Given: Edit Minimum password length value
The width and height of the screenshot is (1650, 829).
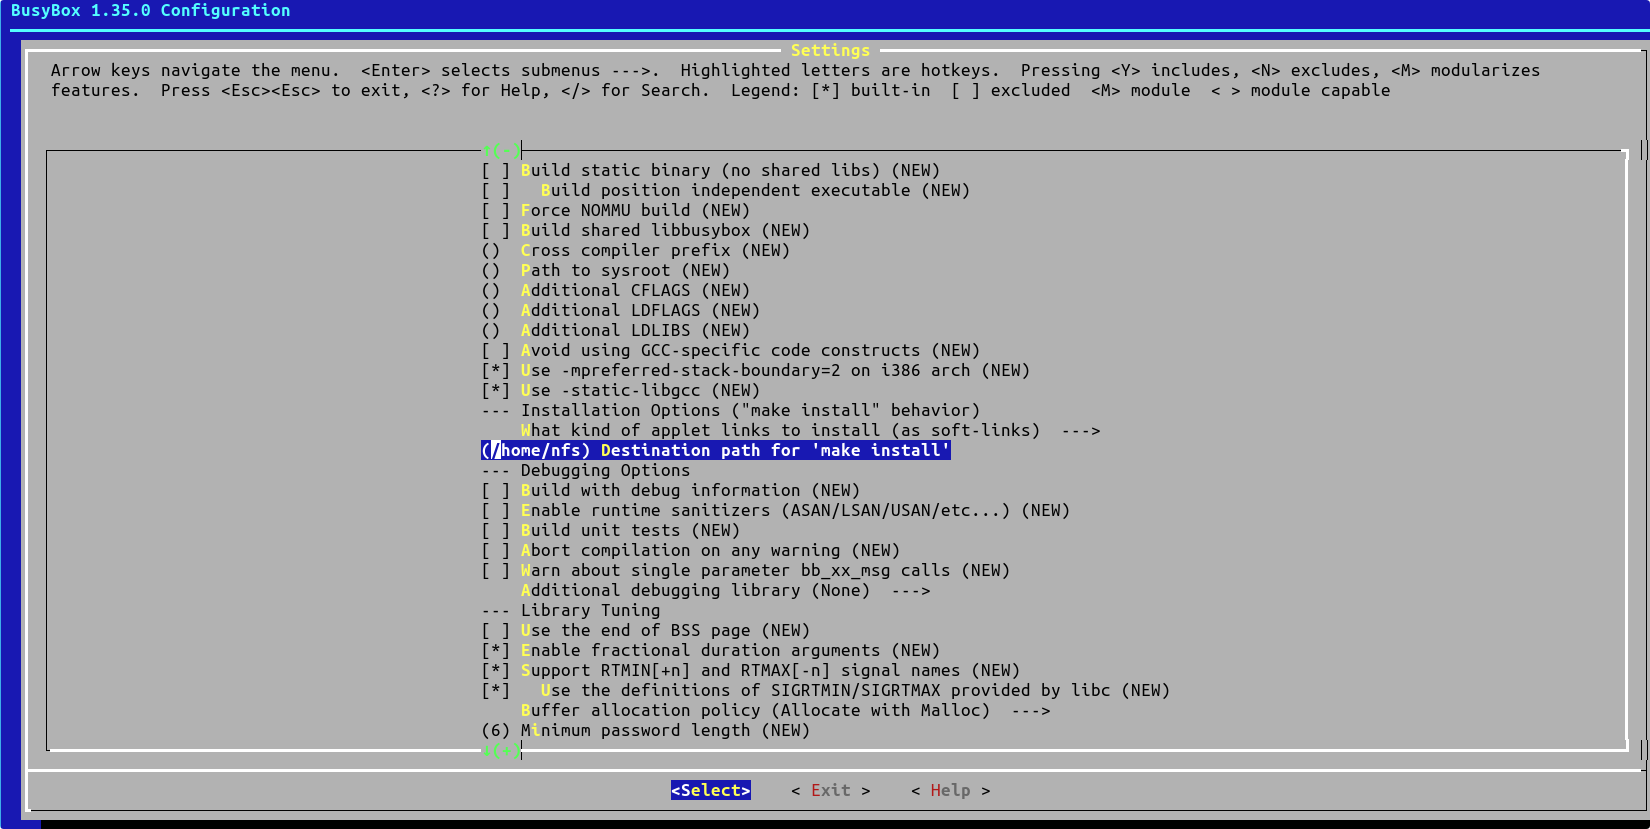Looking at the screenshot, I should [x=645, y=730].
